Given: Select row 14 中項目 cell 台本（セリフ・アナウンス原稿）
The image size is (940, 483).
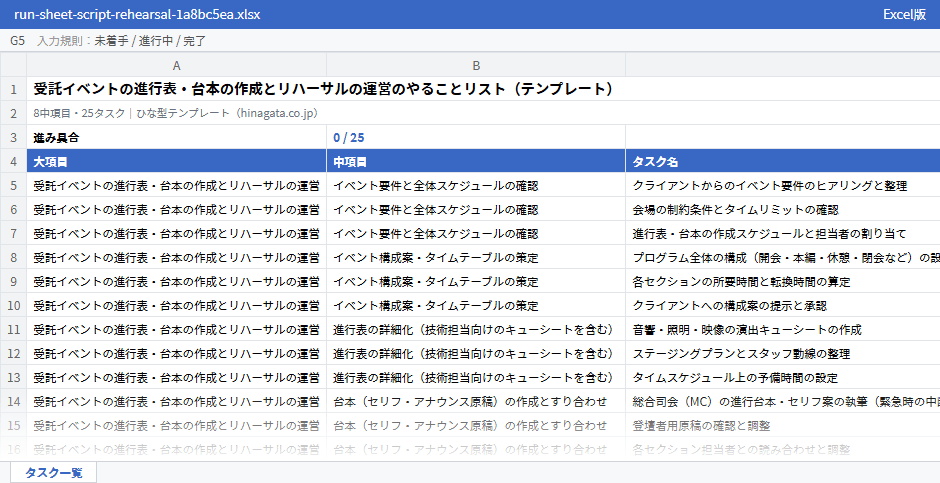Looking at the screenshot, I should point(476,401).
